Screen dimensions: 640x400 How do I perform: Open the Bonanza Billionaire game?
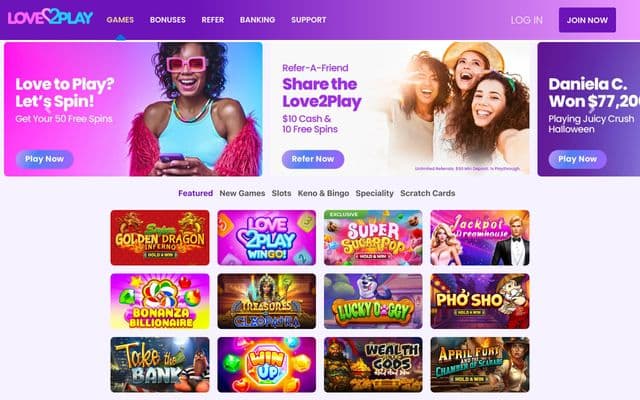coord(160,301)
